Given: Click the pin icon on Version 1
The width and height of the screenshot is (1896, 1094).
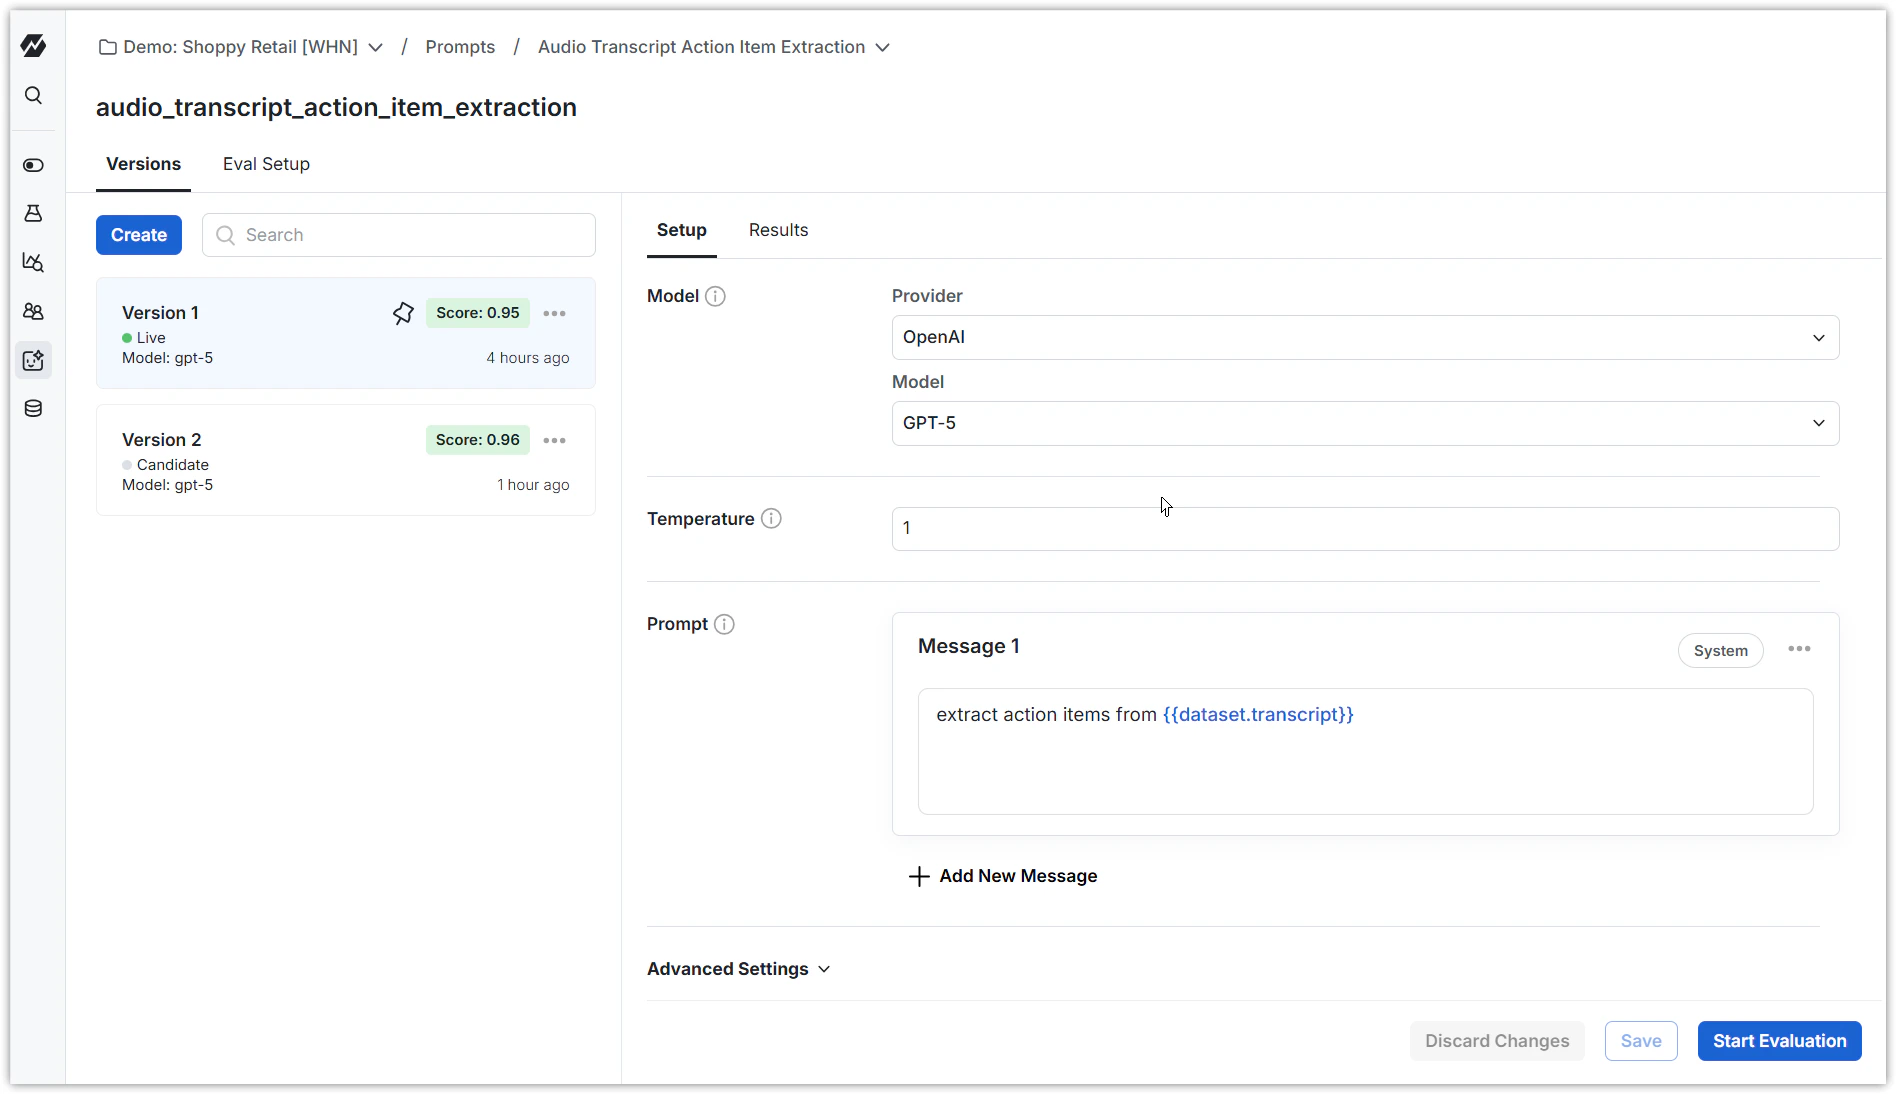Looking at the screenshot, I should click(403, 313).
